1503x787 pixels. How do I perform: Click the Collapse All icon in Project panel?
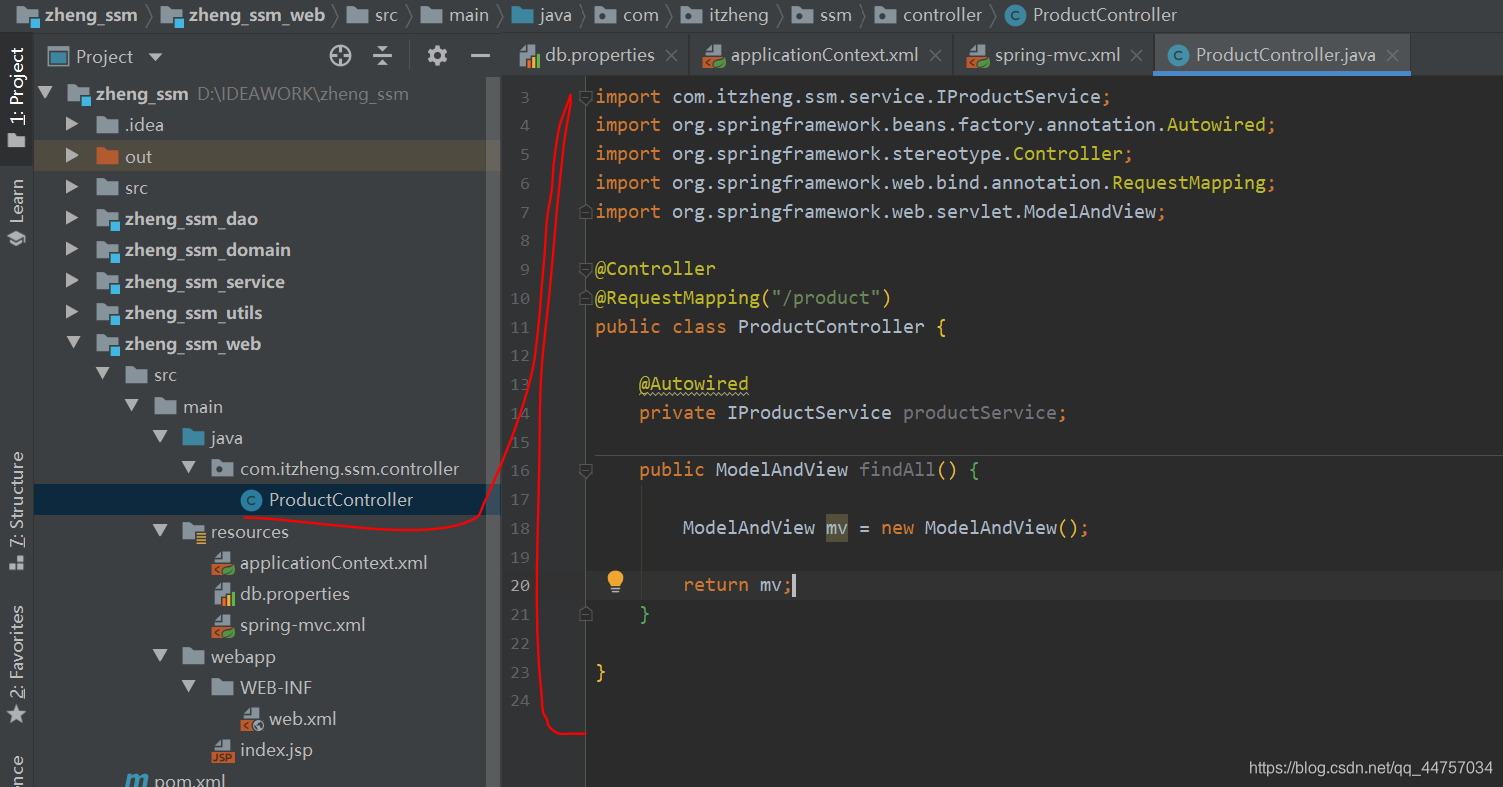click(382, 56)
